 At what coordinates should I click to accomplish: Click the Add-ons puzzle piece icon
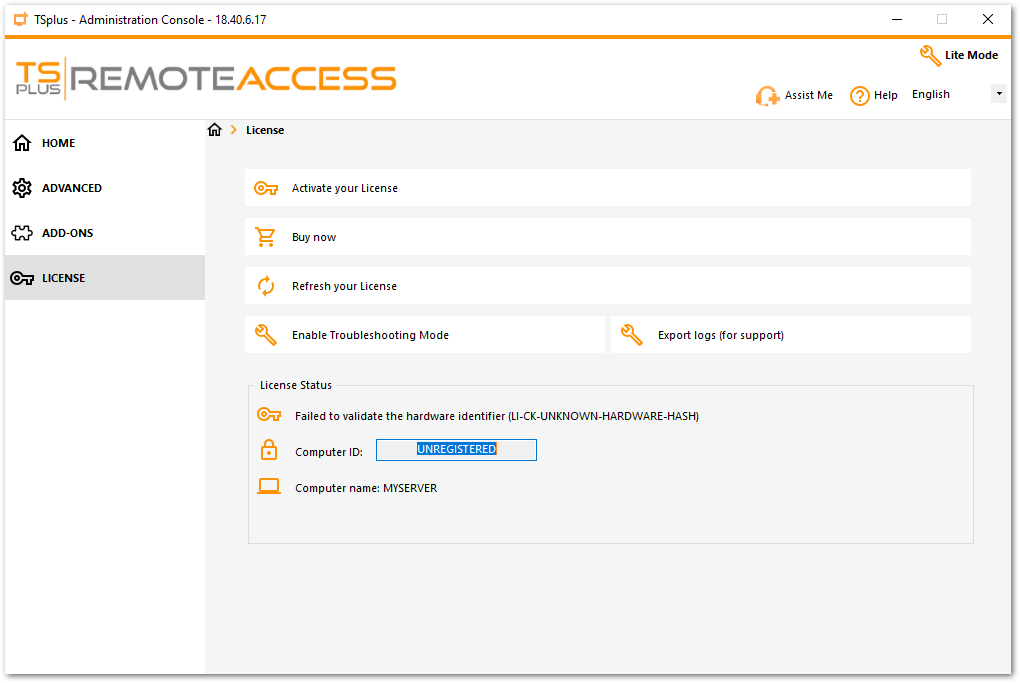pos(21,233)
